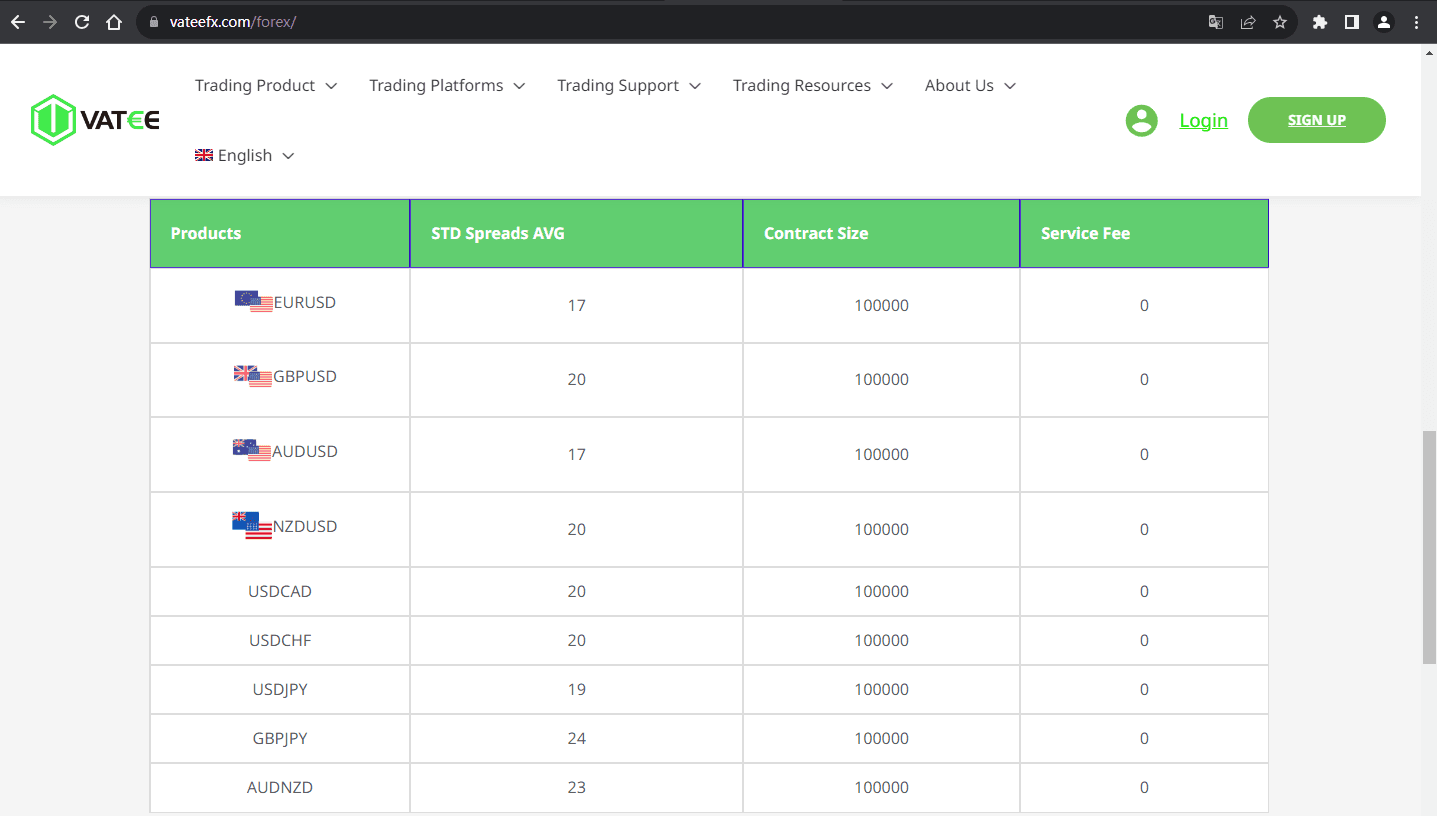Select the USDCAD product cell
The width and height of the screenshot is (1437, 816).
(x=280, y=591)
